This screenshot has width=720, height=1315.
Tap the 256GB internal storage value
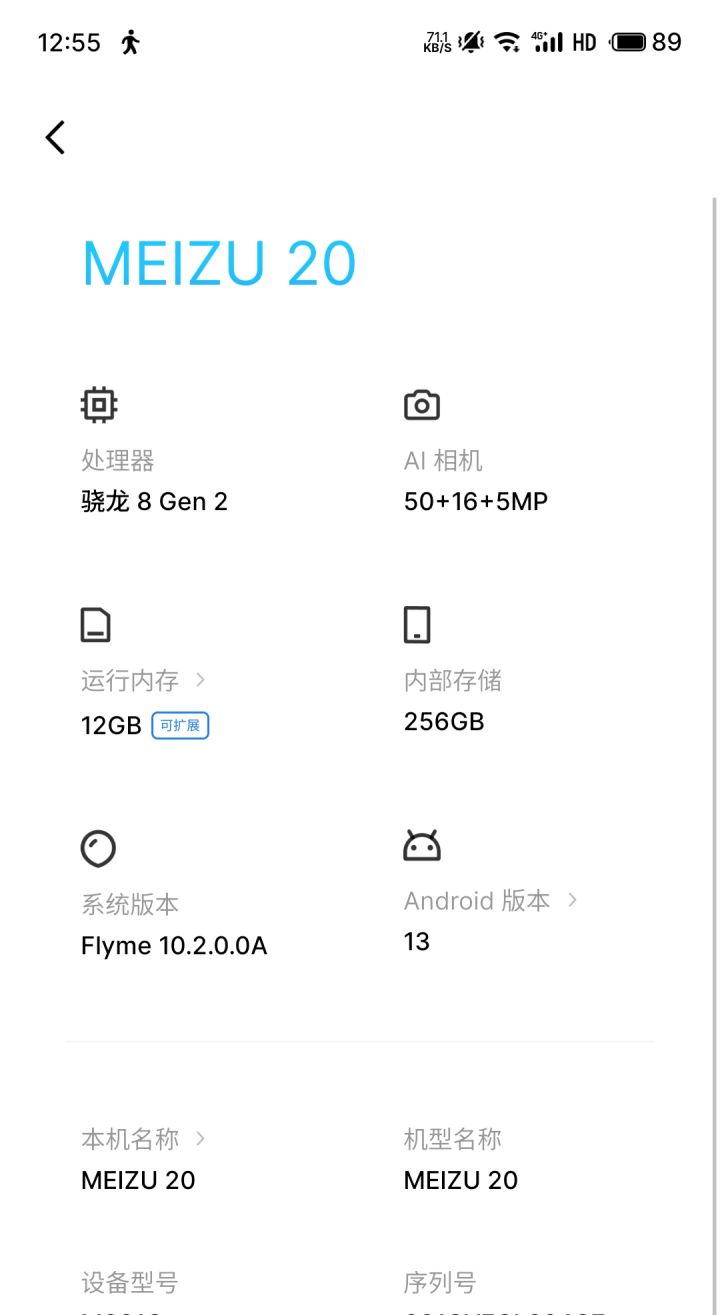tap(444, 721)
